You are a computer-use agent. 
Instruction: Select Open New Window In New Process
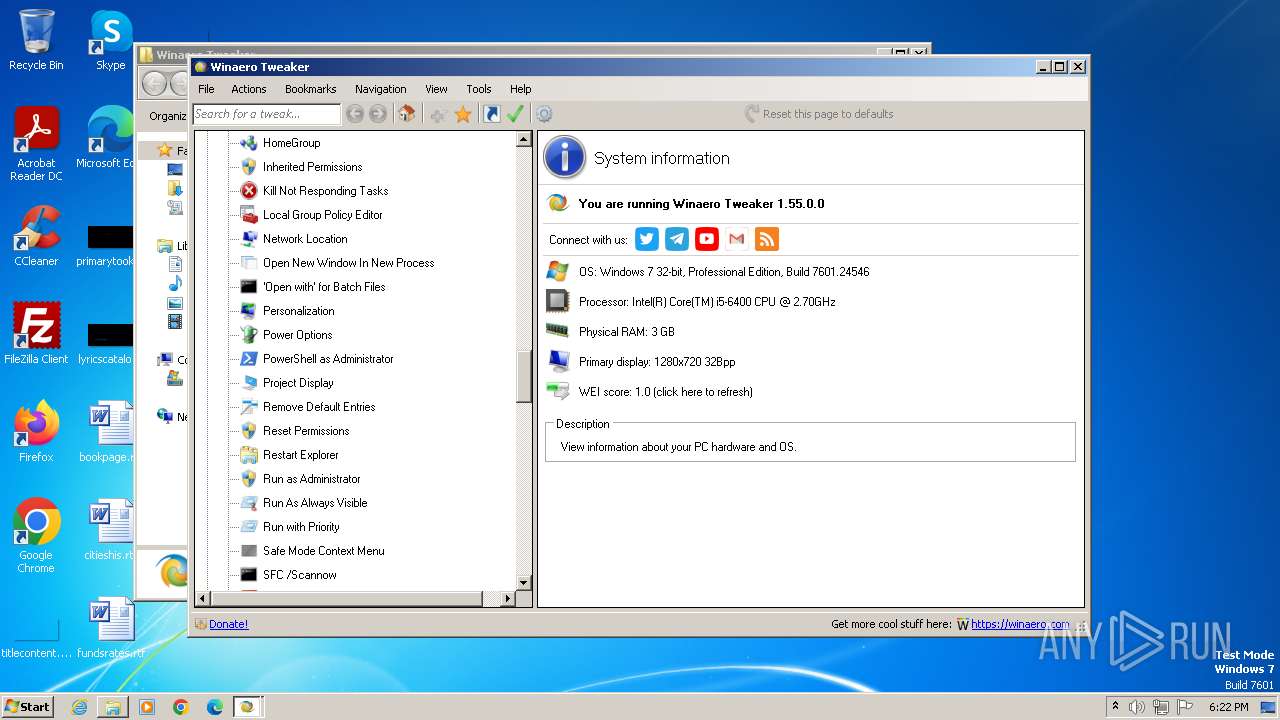tap(348, 263)
